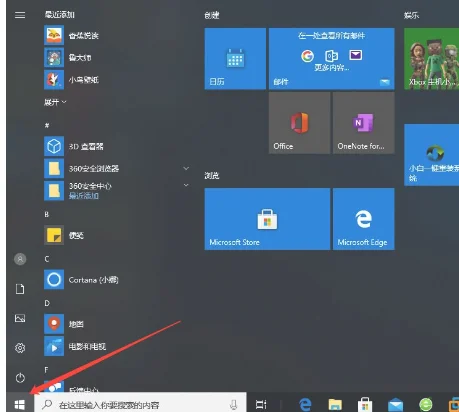The height and width of the screenshot is (412, 459).
Task: Launch Edge from the taskbar
Action: click(305, 405)
